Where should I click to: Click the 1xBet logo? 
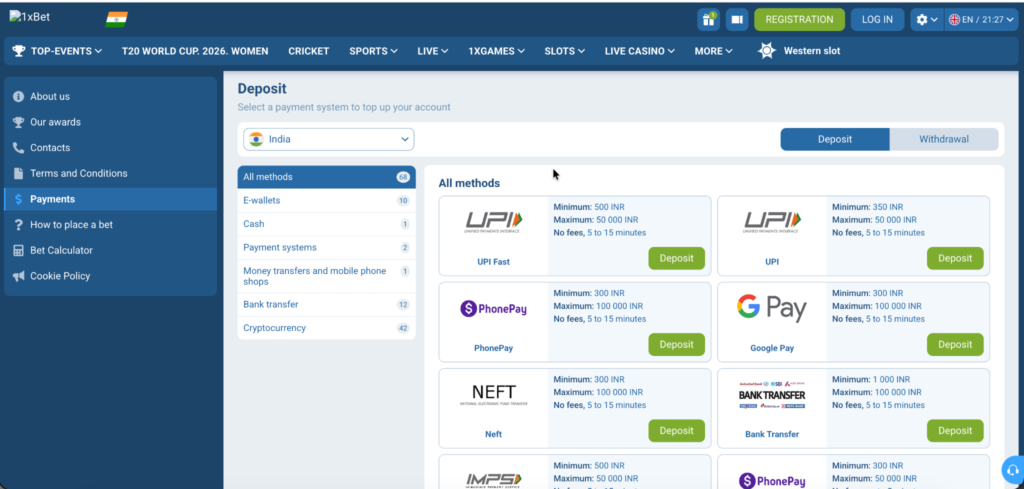click(x=29, y=17)
